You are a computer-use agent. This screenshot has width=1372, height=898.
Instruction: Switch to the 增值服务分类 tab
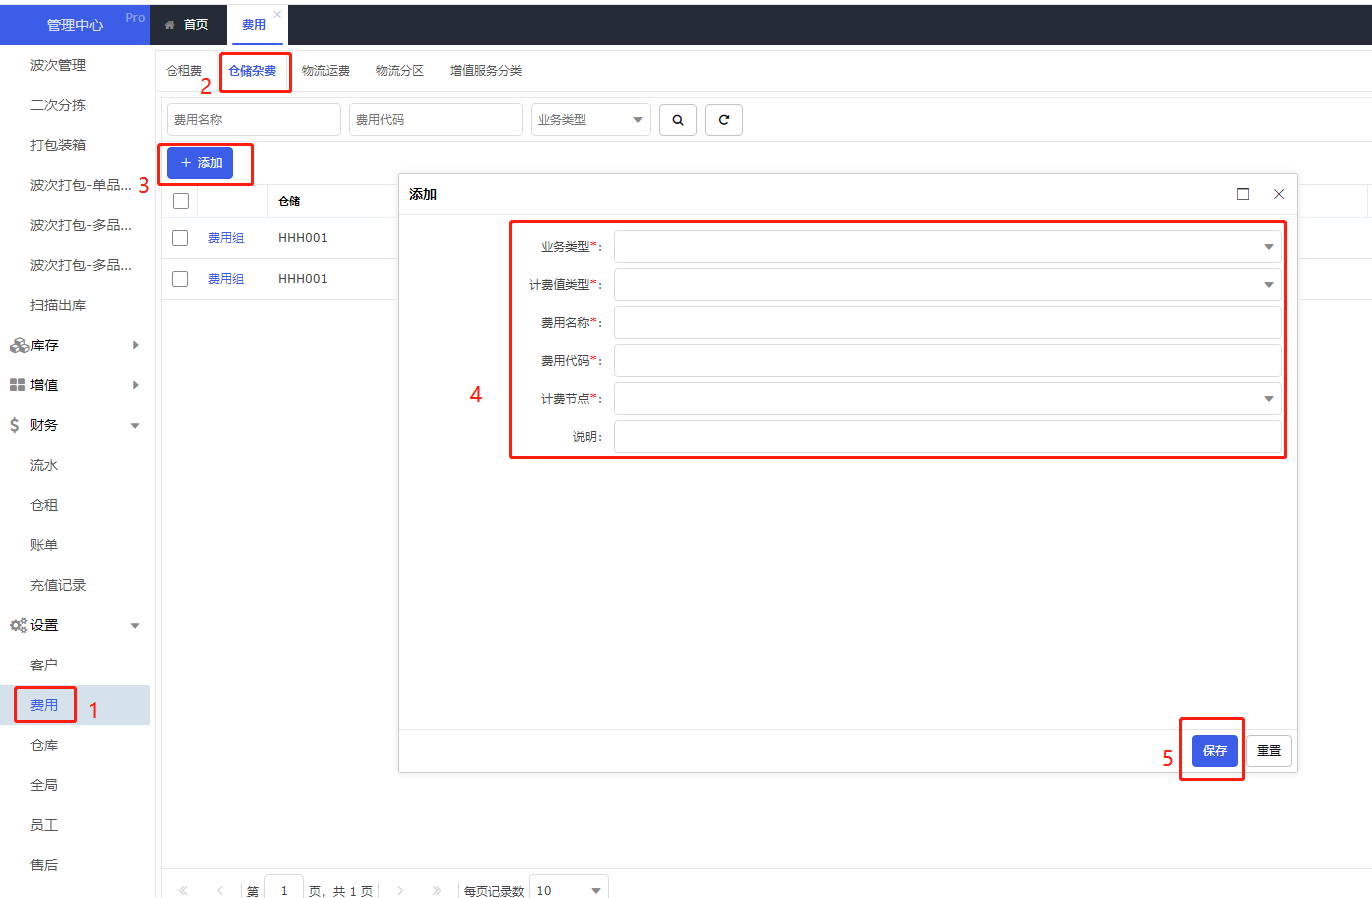pyautogui.click(x=486, y=71)
